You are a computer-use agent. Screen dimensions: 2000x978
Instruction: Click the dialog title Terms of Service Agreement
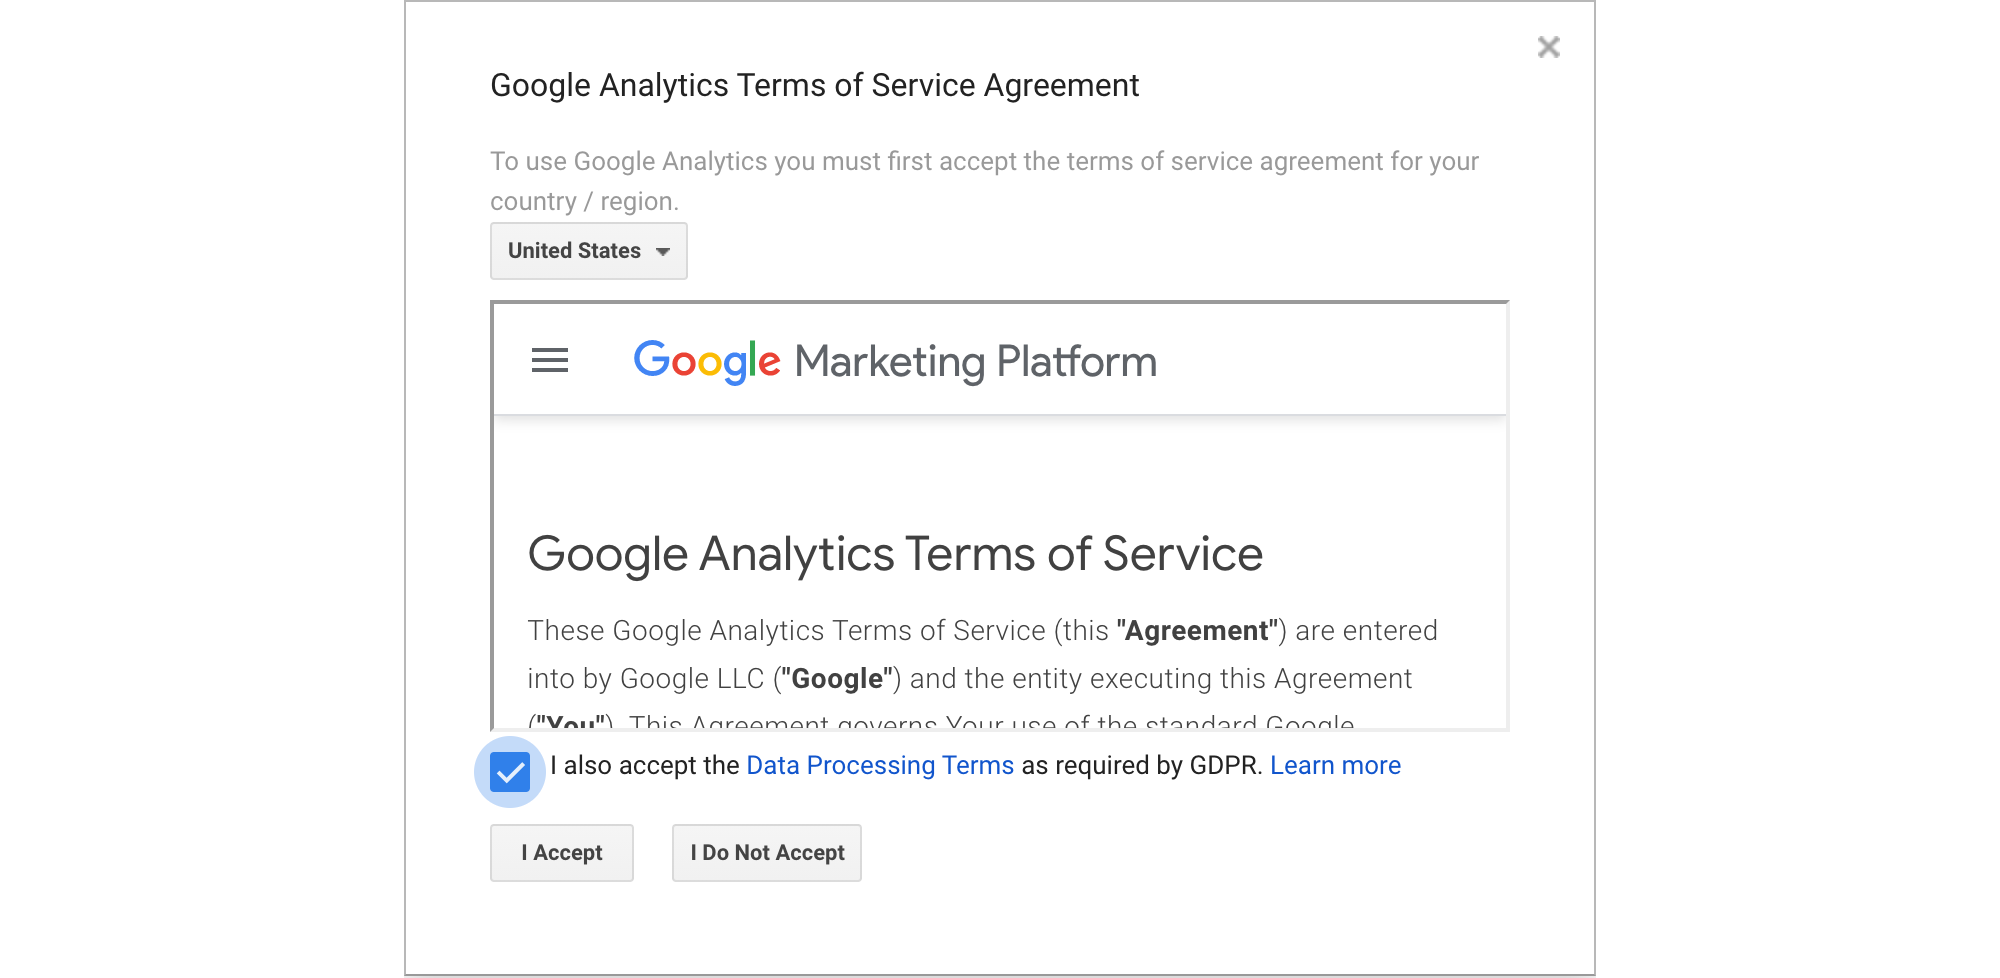point(814,86)
